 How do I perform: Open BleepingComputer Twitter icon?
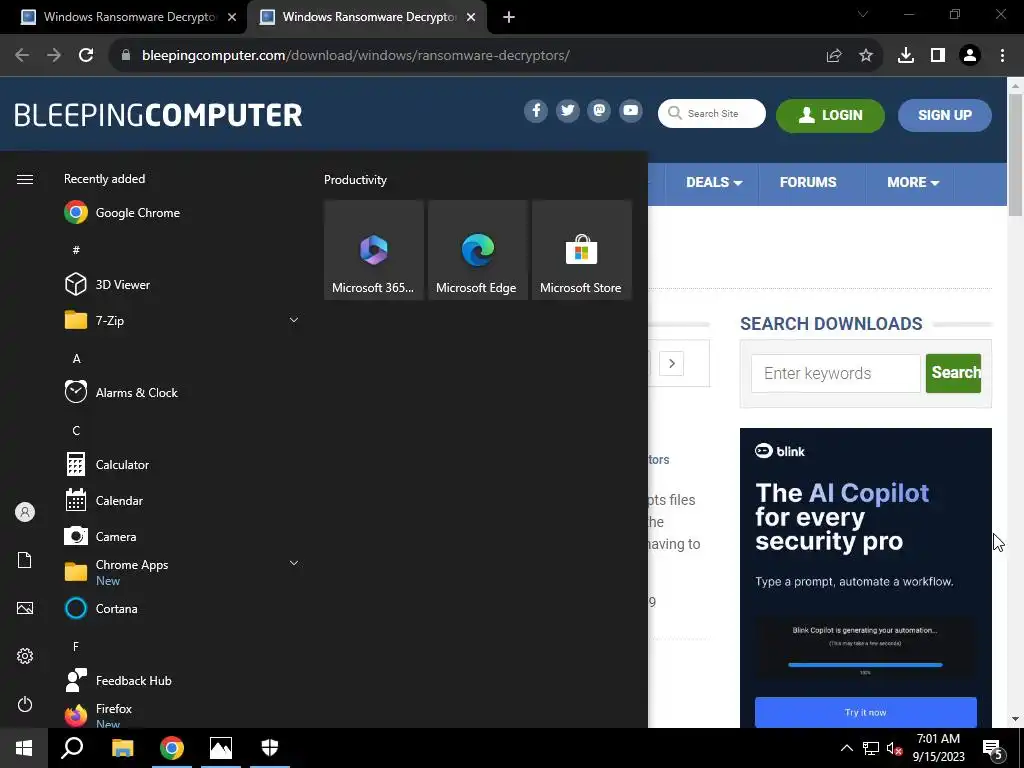coord(568,111)
